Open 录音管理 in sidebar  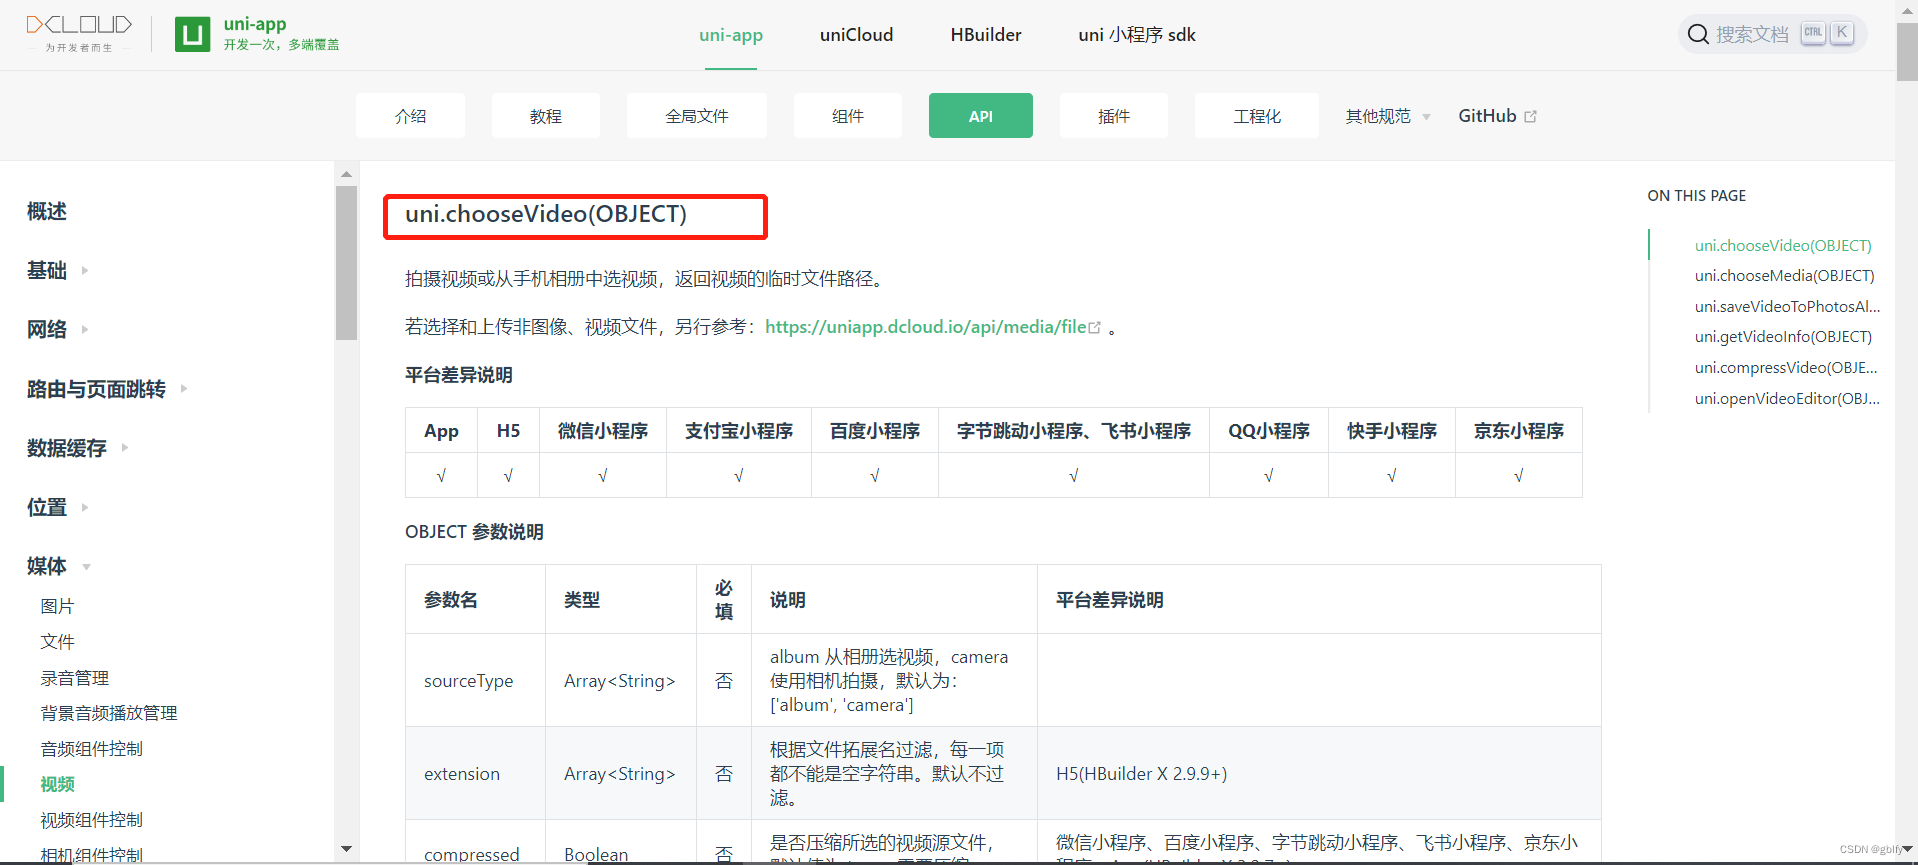click(75, 678)
